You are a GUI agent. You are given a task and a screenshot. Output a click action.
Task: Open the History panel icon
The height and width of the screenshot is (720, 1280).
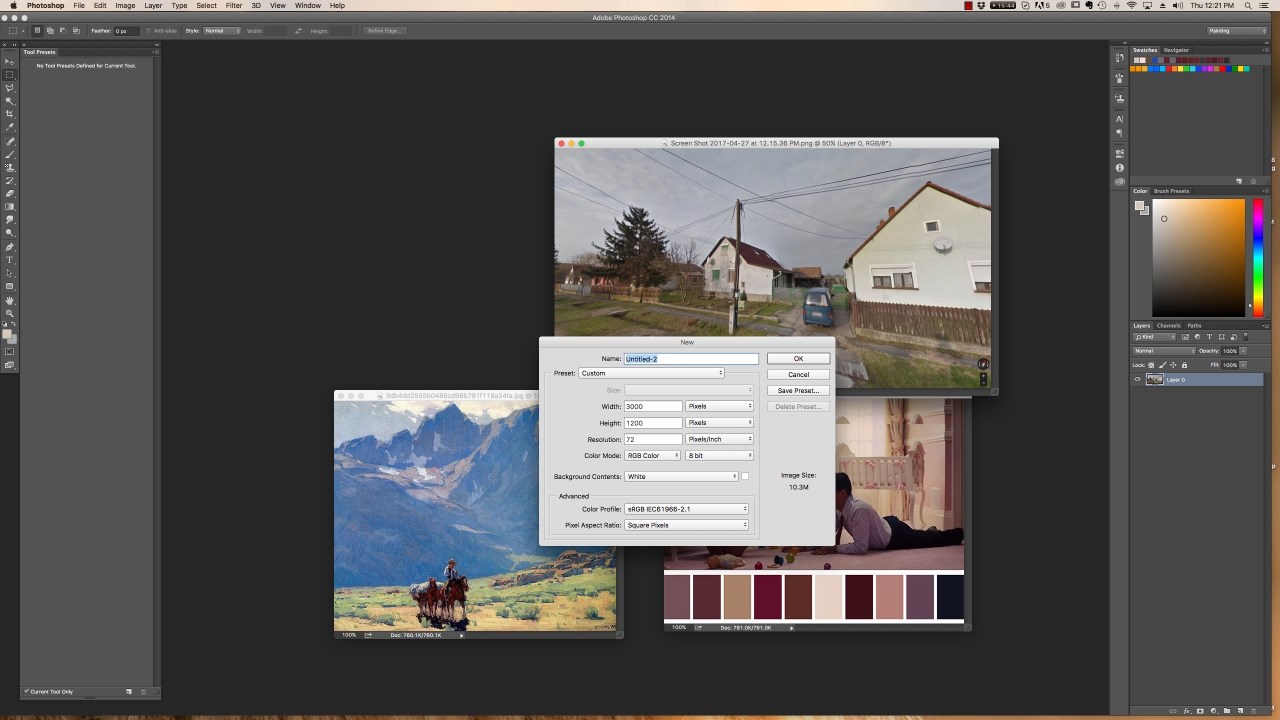click(1120, 58)
